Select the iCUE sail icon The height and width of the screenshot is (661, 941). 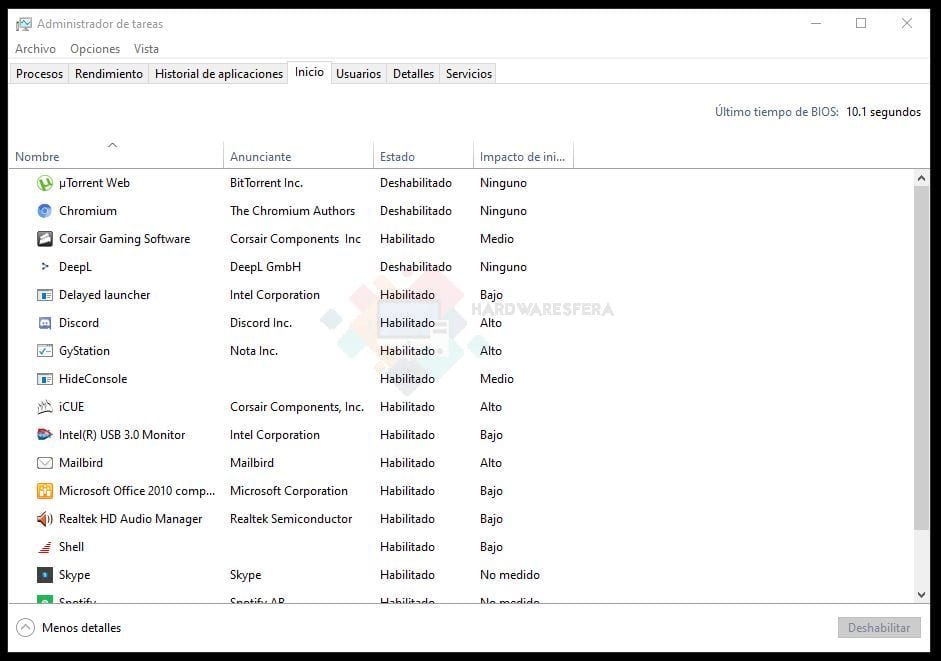45,407
